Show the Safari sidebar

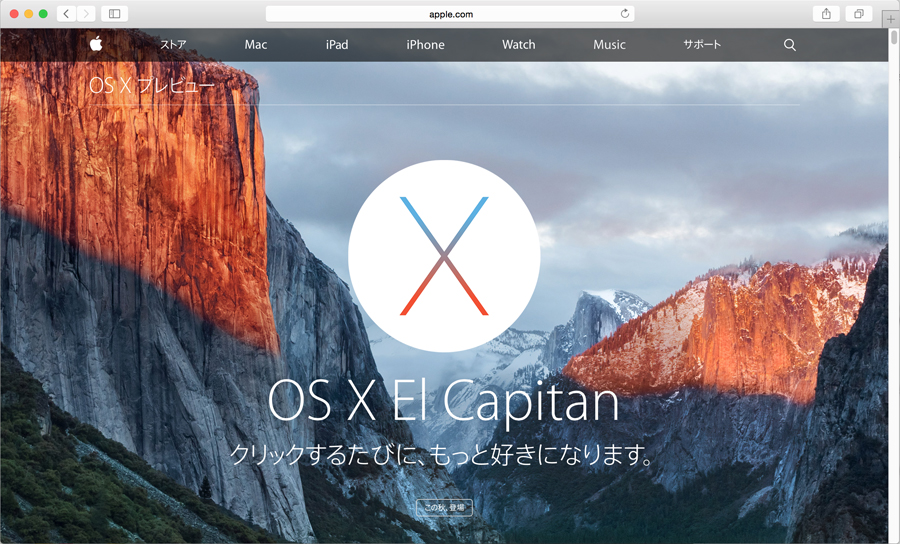pyautogui.click(x=114, y=14)
